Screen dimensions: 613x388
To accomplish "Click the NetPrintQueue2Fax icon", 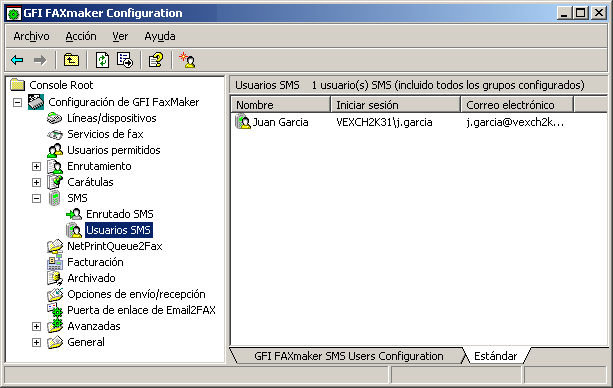I will pos(55,246).
